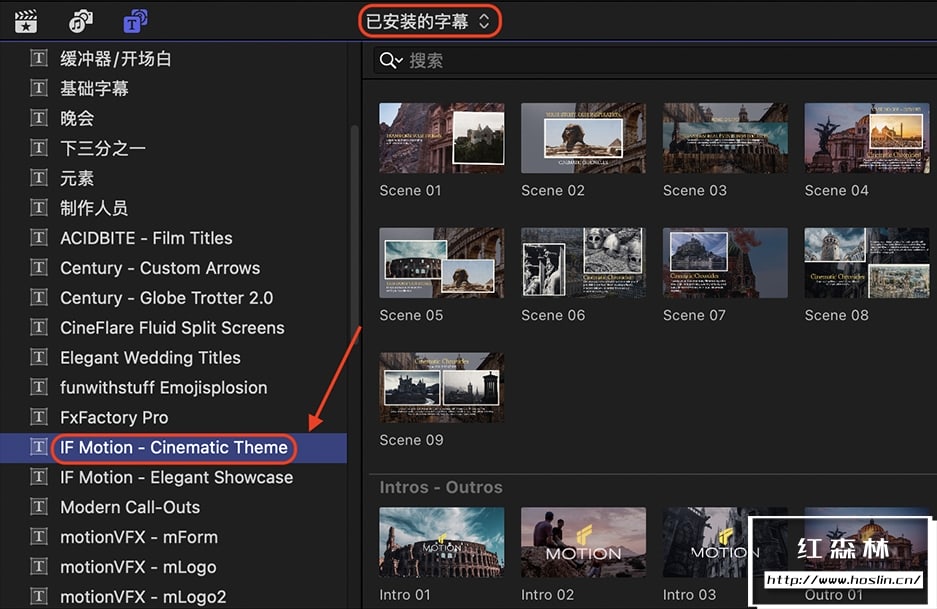Click the title icon beside FxFactory Pro
937x609 pixels.
click(x=39, y=417)
